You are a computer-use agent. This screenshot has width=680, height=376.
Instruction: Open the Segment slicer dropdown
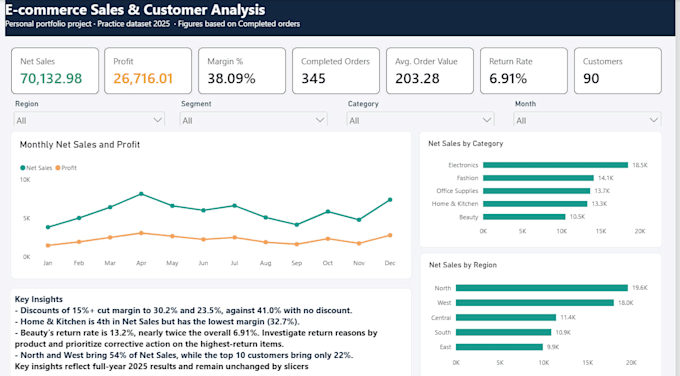coord(253,120)
